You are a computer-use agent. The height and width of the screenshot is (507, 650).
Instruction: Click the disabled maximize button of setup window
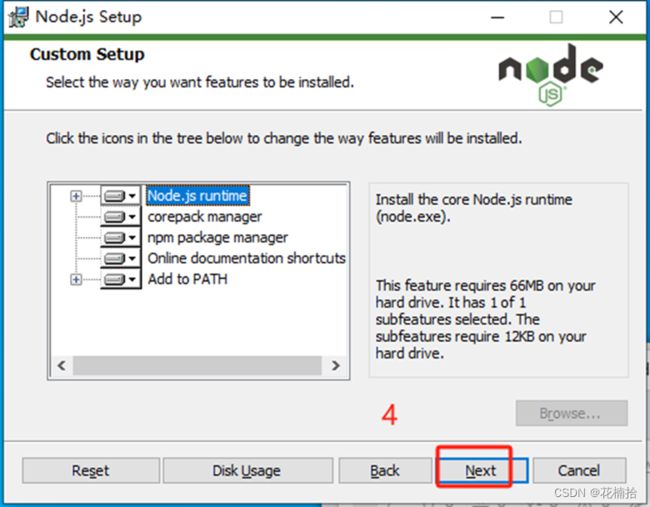[x=556, y=17]
